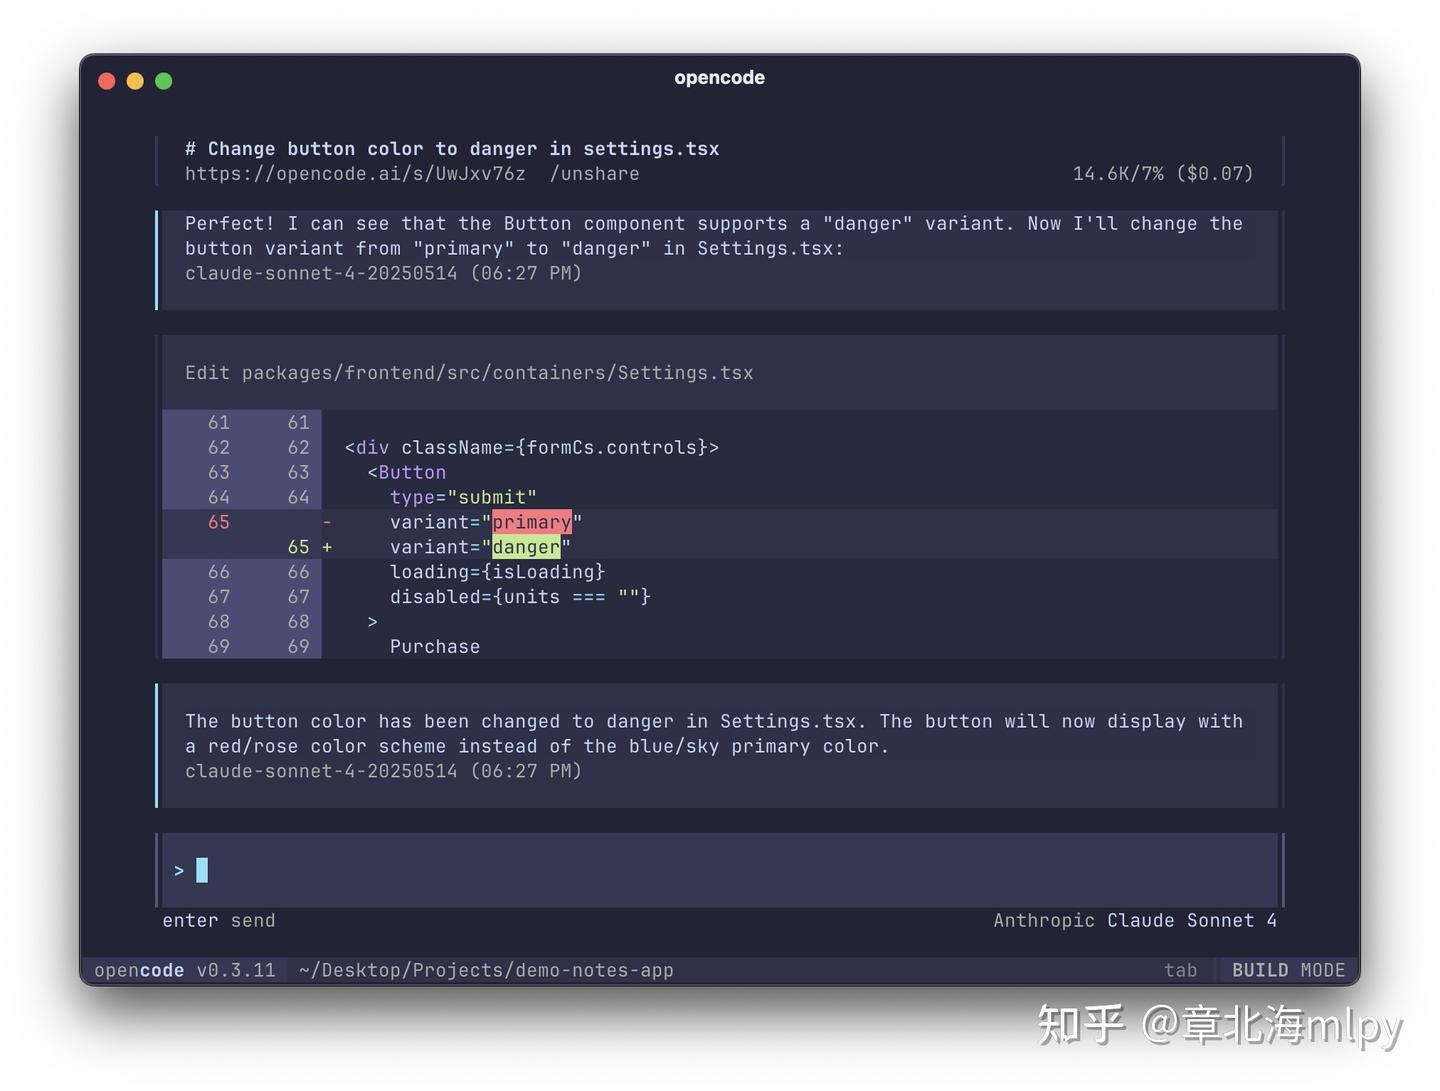Click the blue cursor block in the input
Viewport: 1440px width, 1091px height.
[203, 870]
